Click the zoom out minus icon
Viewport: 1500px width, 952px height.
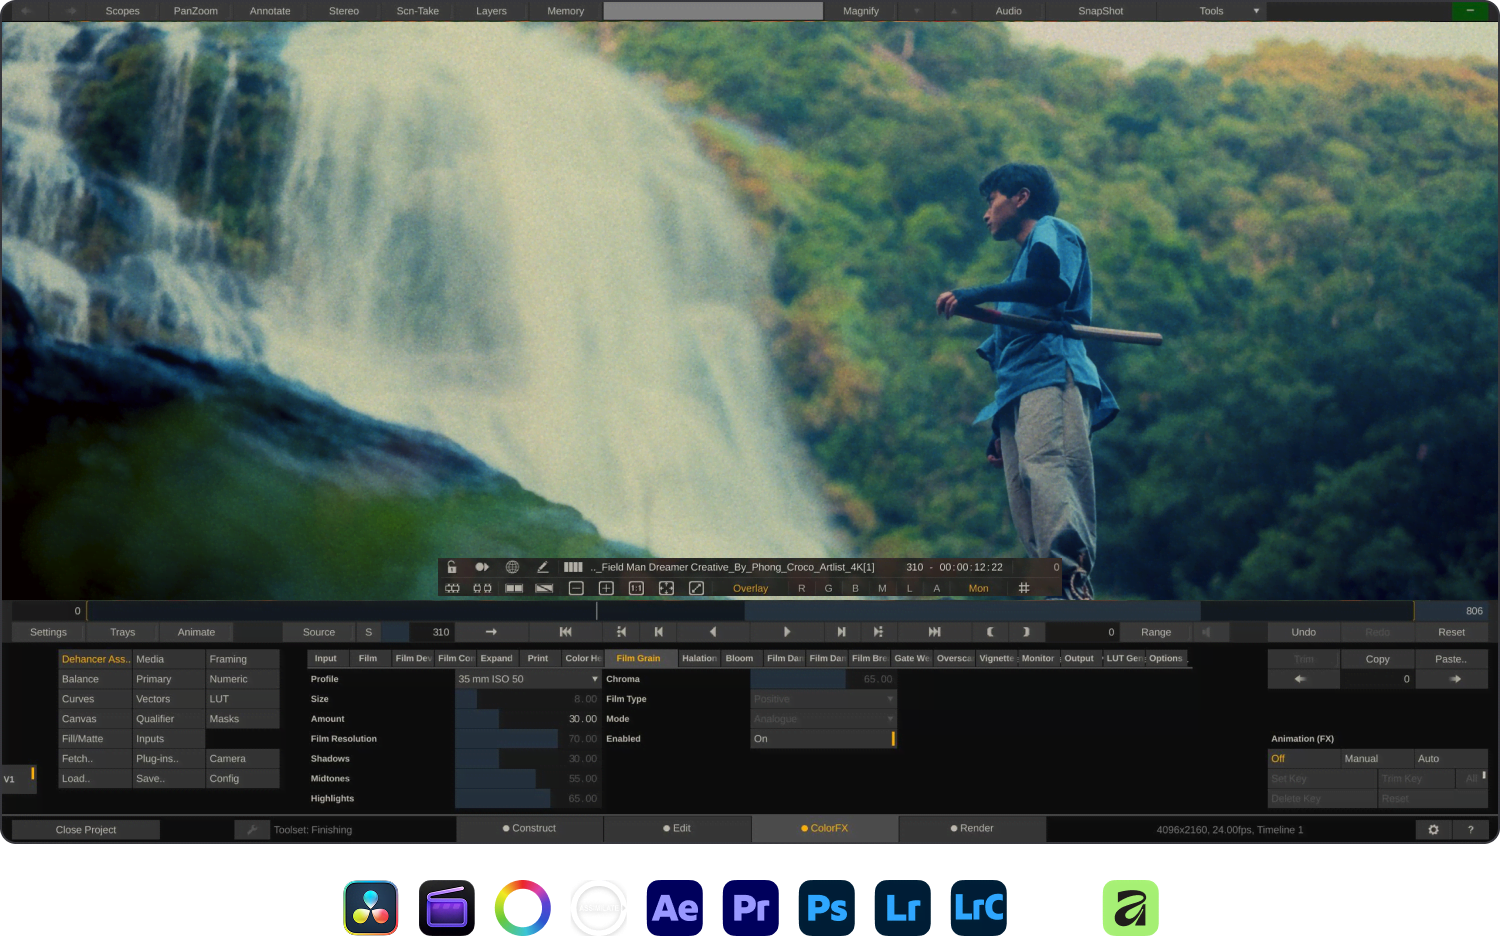pyautogui.click(x=576, y=588)
